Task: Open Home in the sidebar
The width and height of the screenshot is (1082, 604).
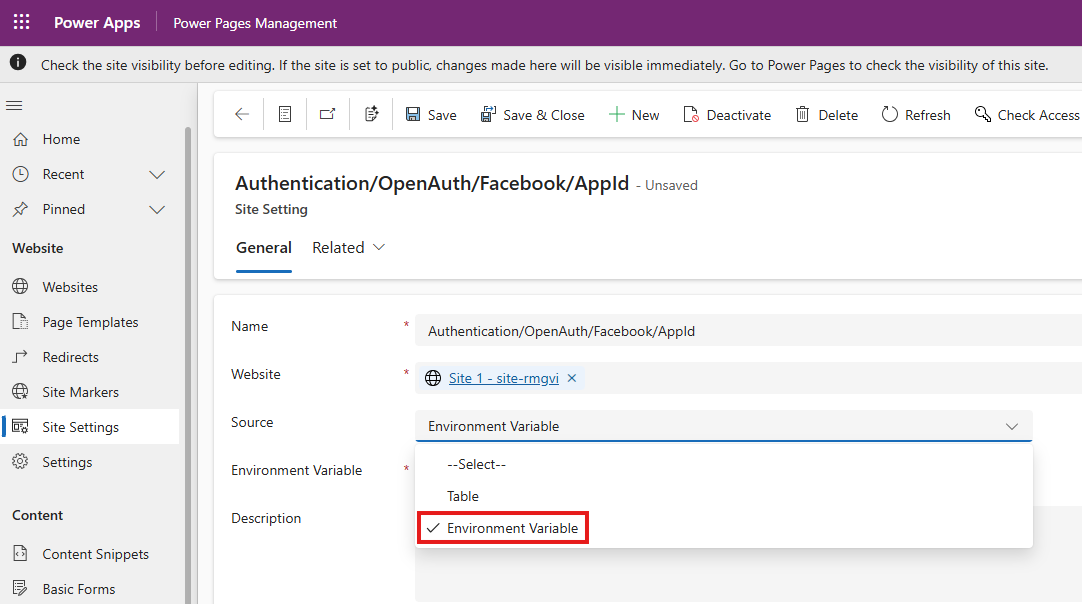Action: (90, 139)
